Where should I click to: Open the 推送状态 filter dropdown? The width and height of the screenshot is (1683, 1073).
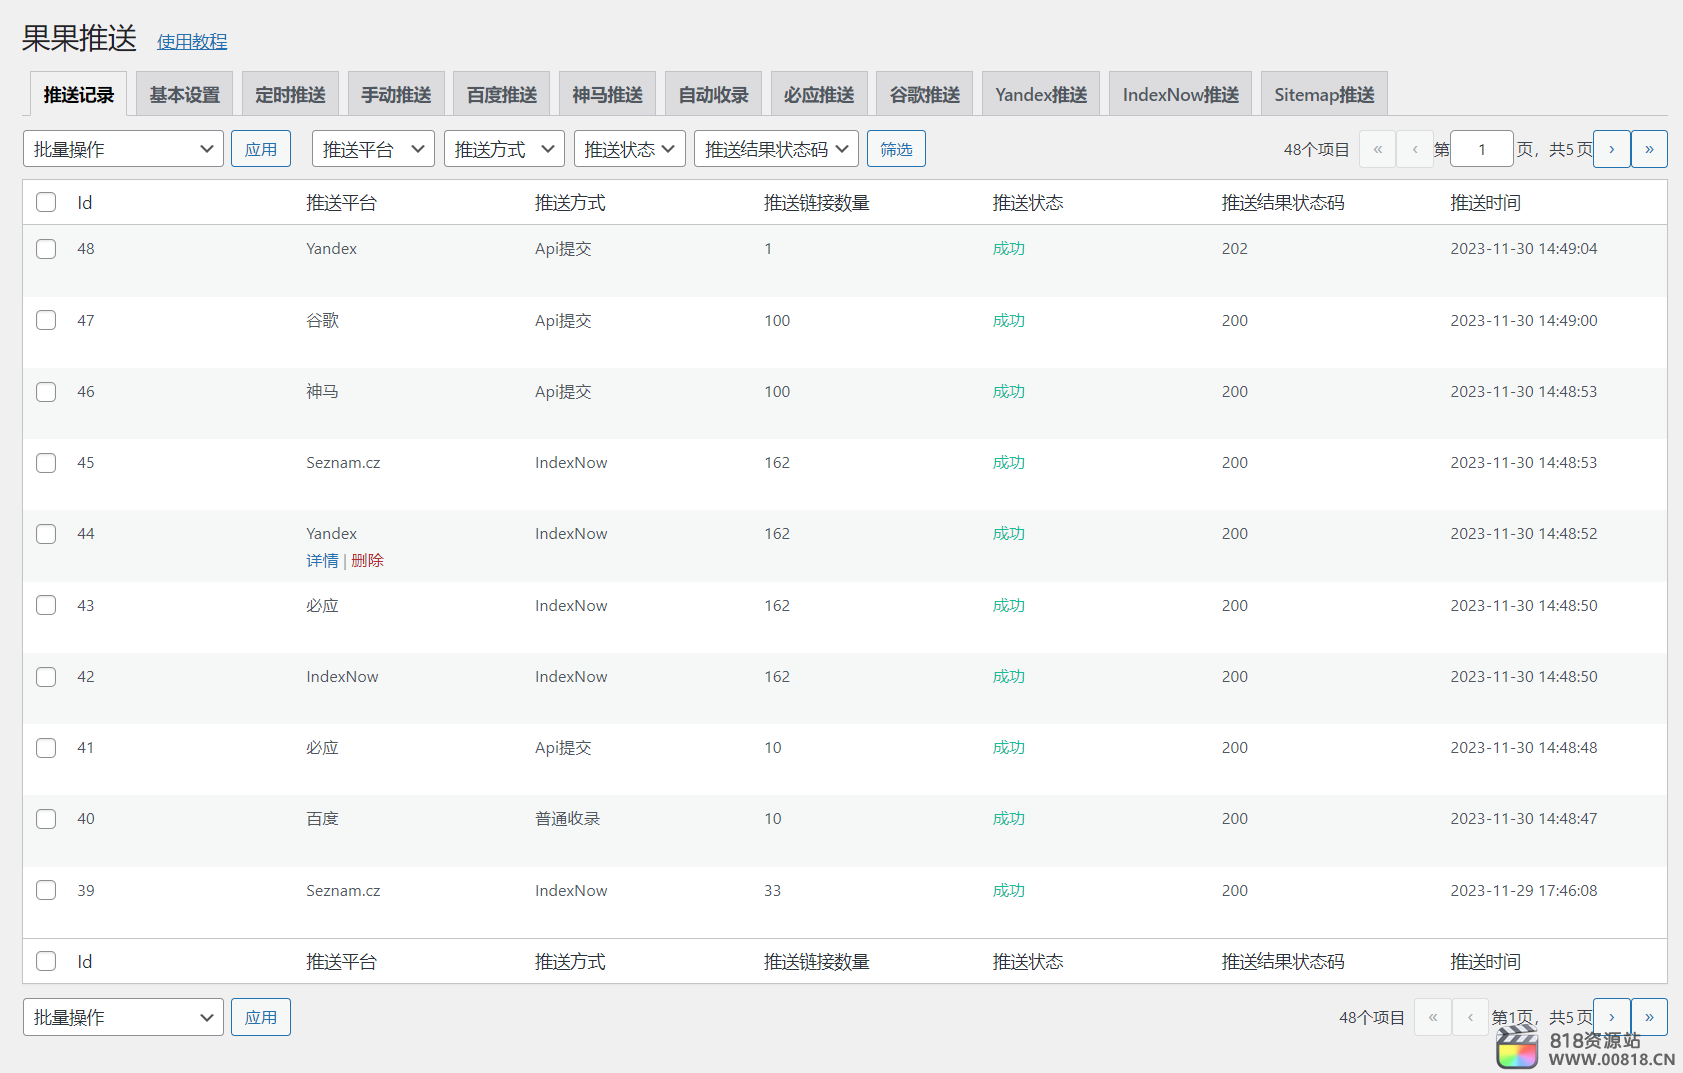coord(629,149)
